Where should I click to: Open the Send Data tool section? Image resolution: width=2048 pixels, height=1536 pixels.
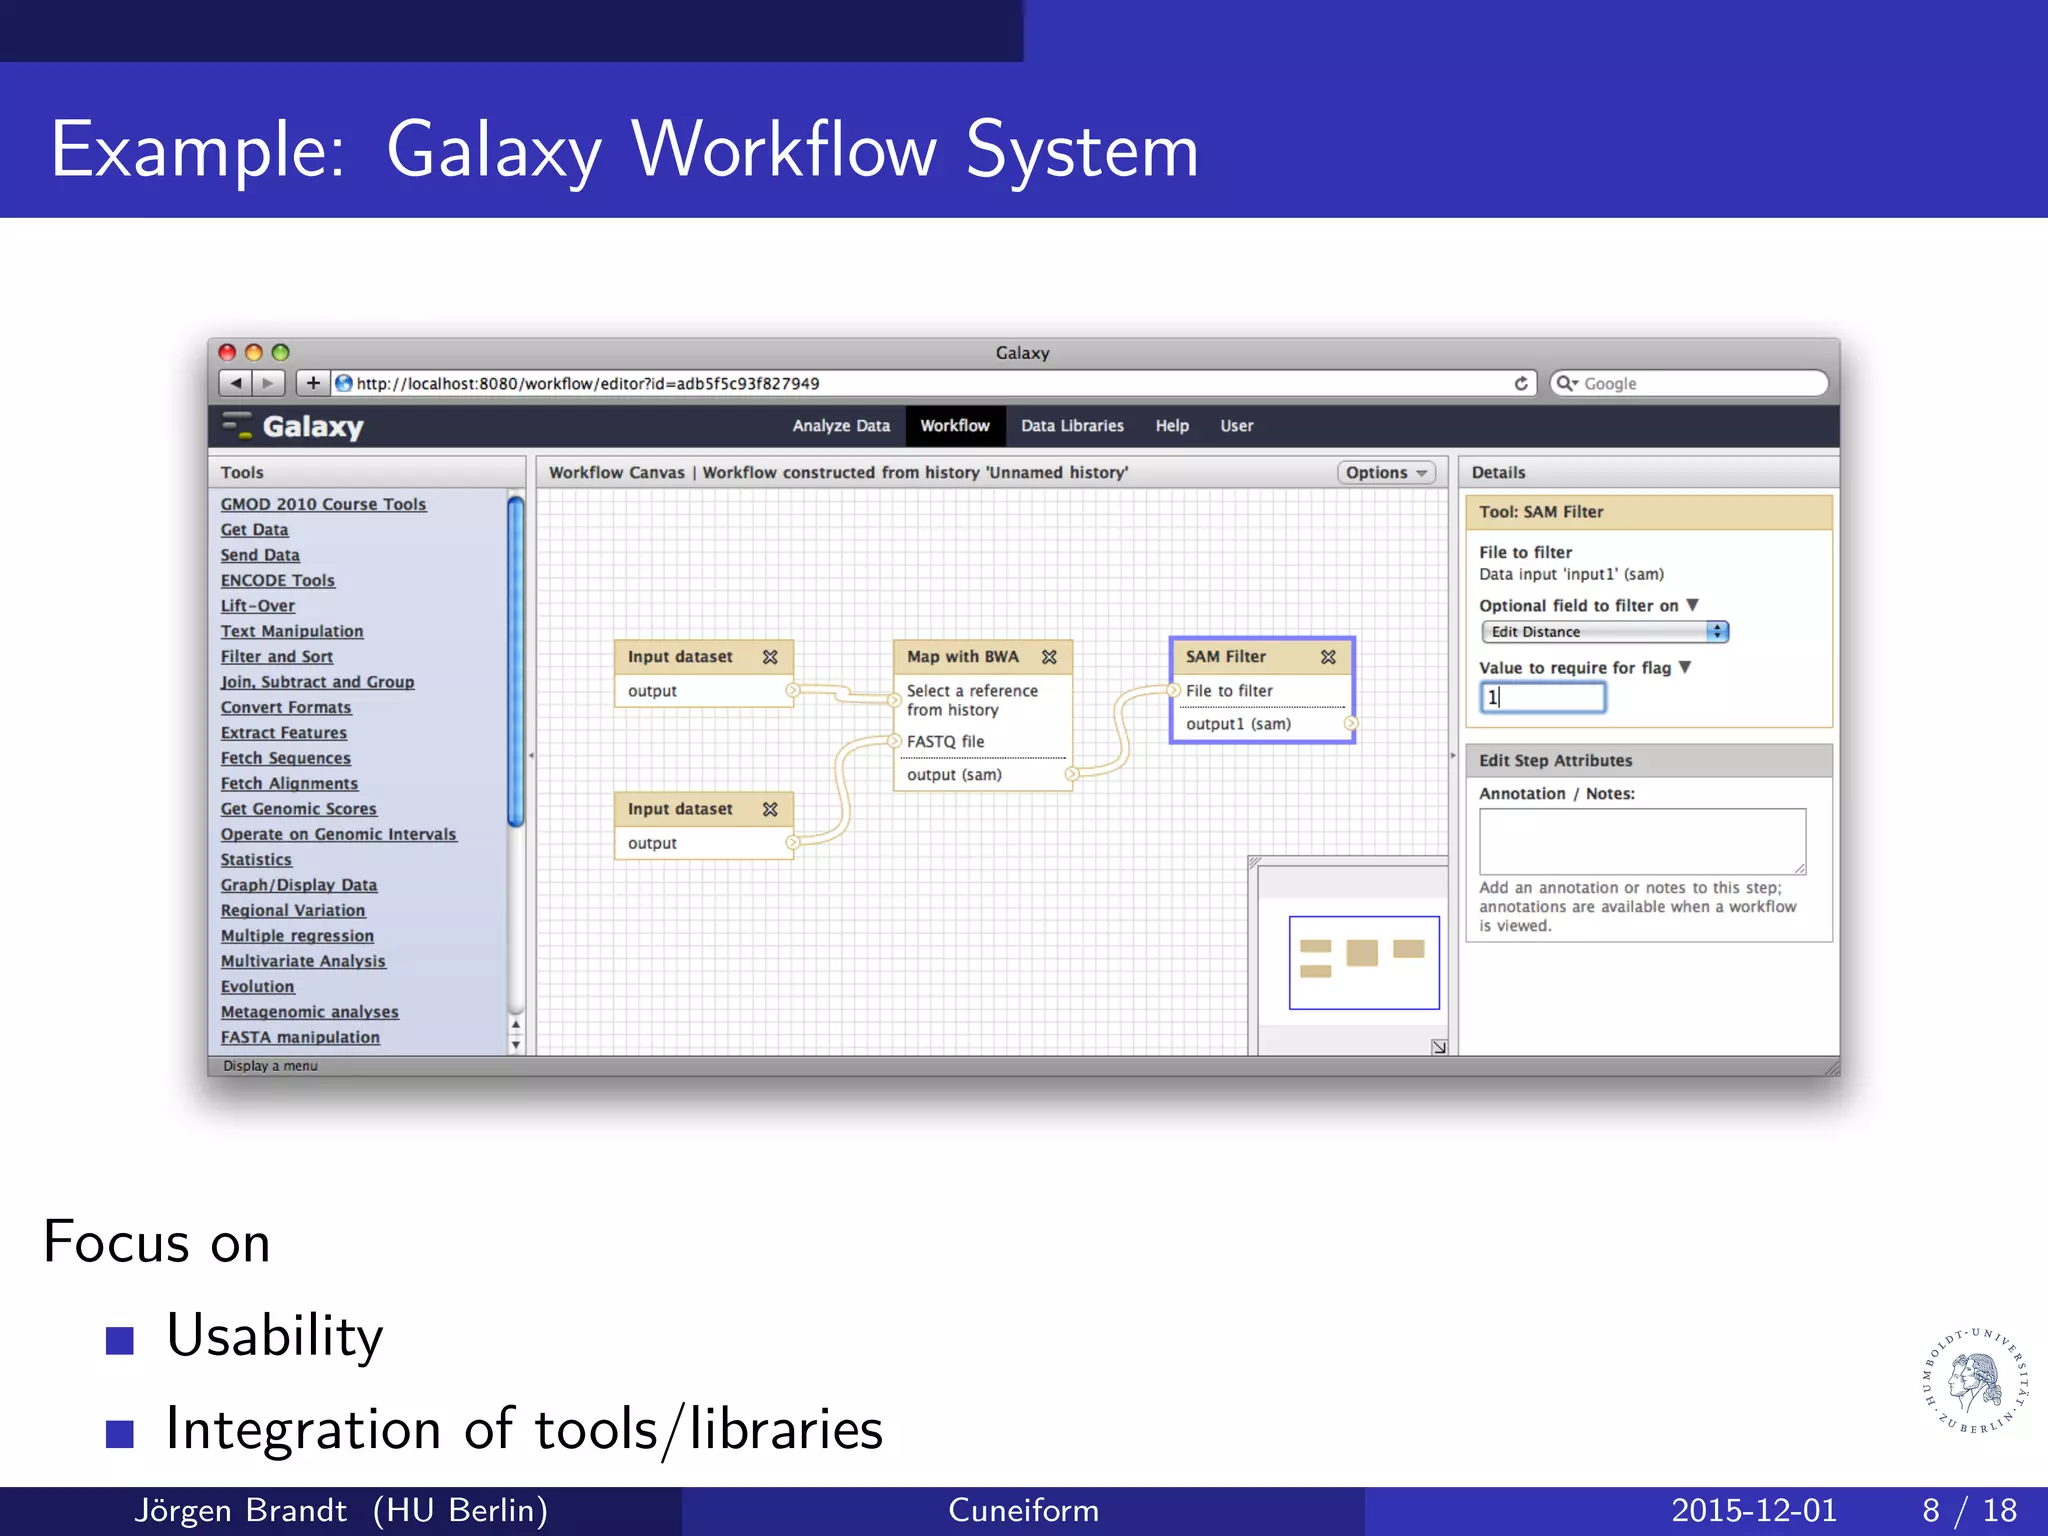click(260, 555)
